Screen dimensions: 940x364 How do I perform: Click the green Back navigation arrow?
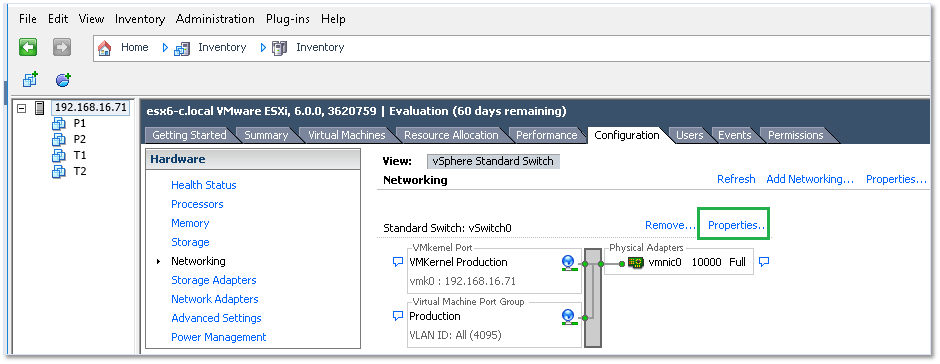tap(28, 47)
